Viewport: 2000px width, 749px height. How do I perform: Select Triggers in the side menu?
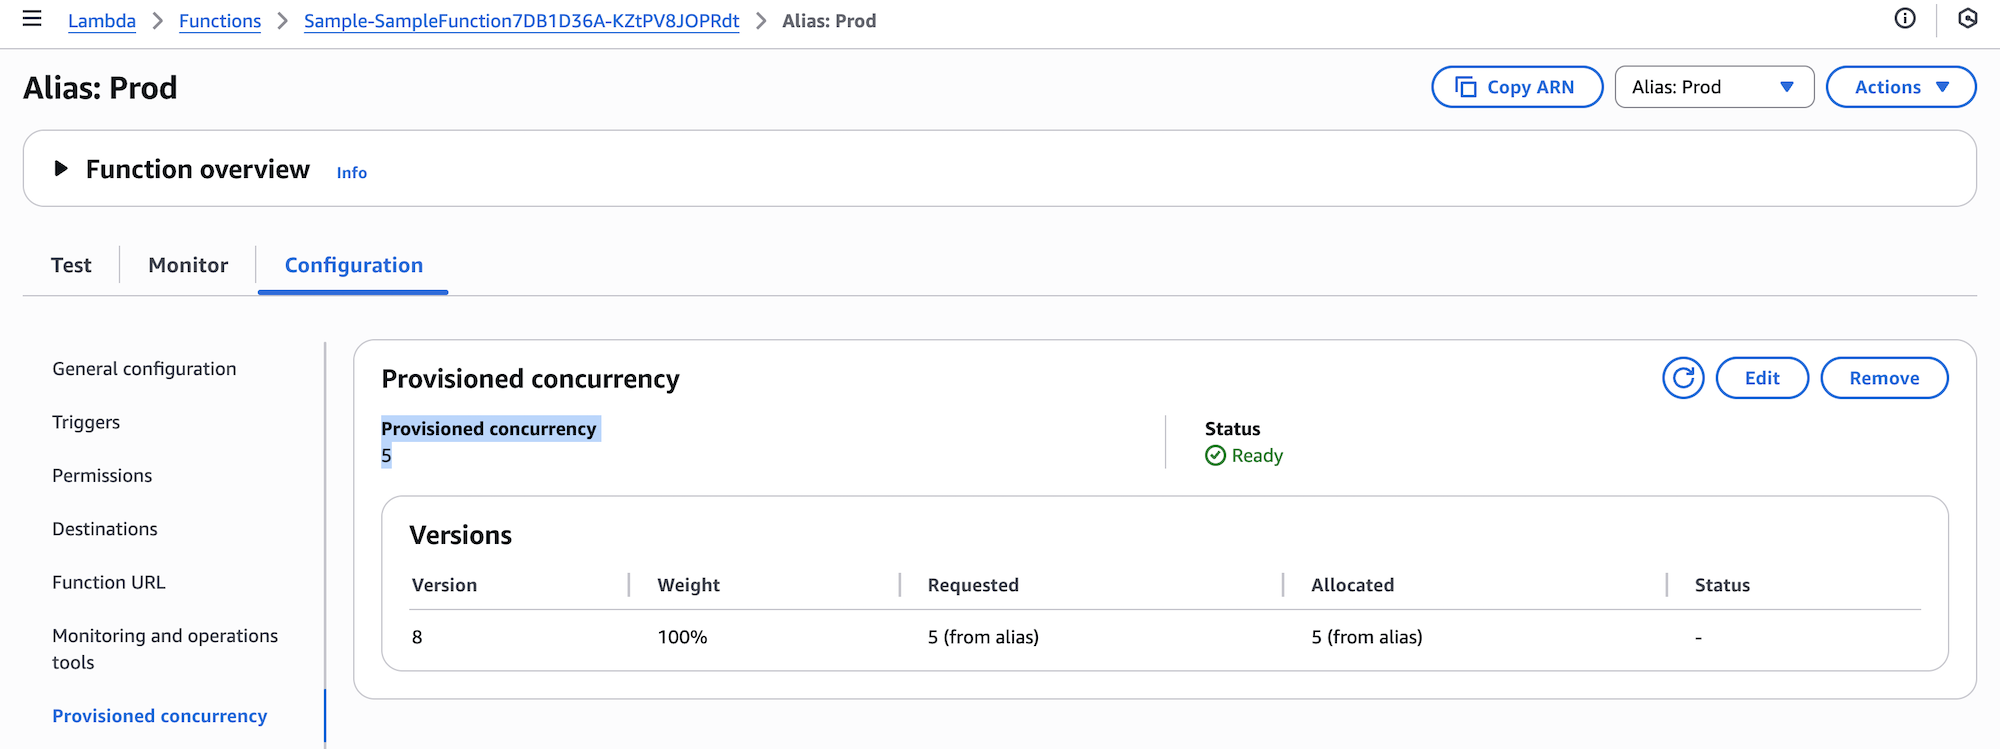point(86,422)
